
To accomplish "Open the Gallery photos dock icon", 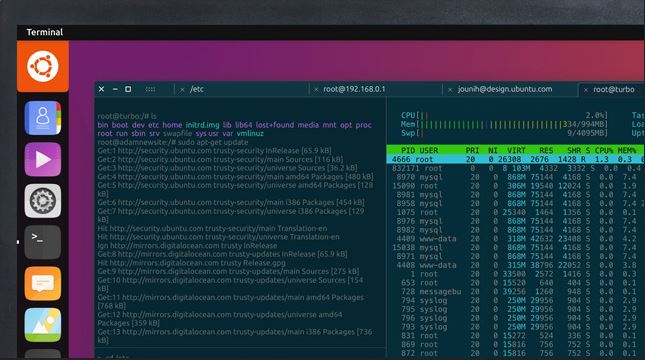I will click(x=43, y=325).
